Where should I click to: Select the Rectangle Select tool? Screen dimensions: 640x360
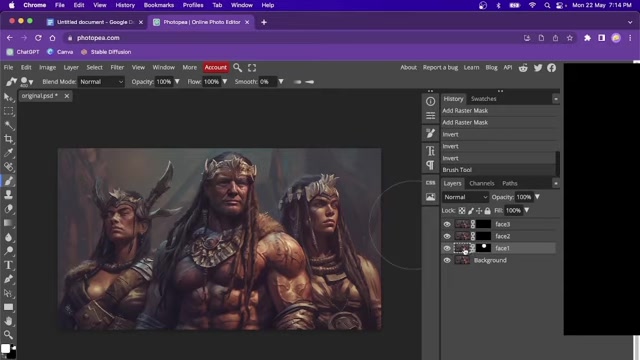8,111
